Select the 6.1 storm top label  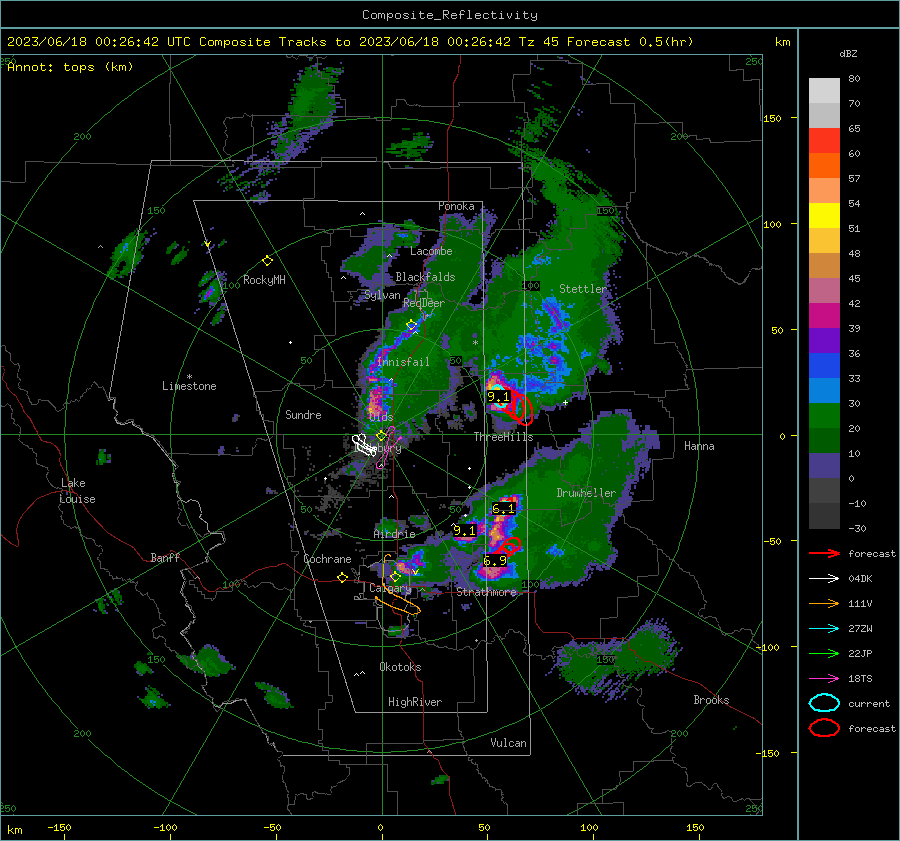click(x=503, y=509)
